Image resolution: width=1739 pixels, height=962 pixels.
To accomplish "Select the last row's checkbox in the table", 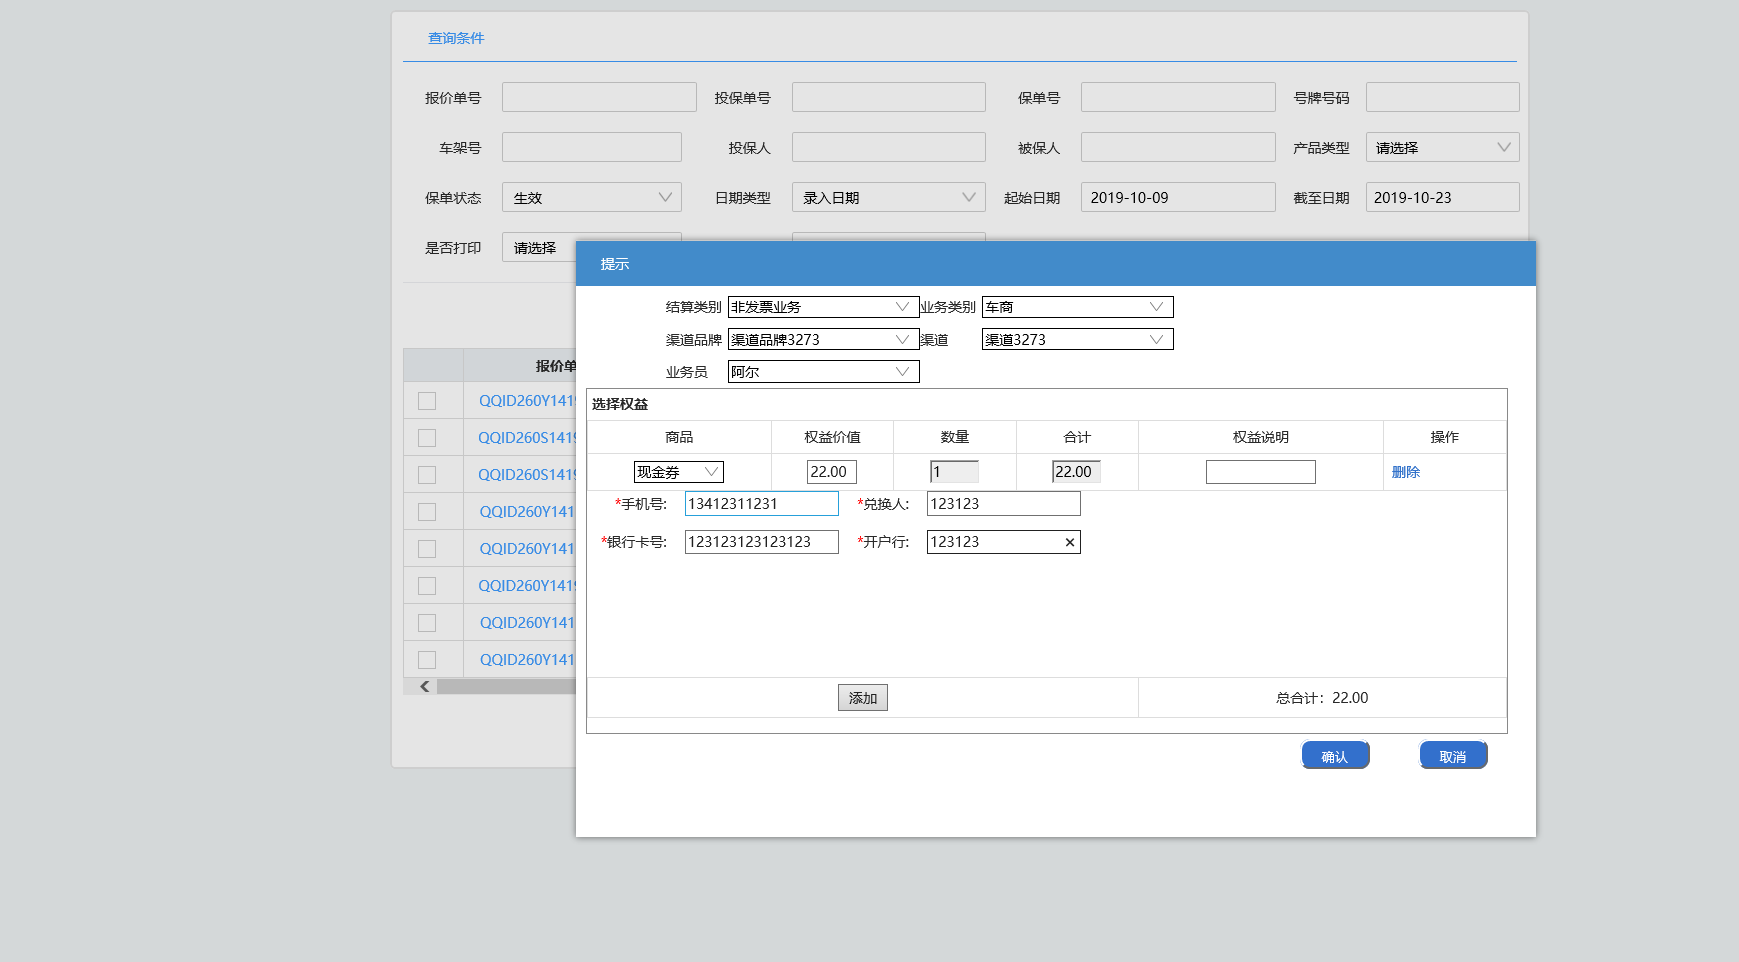I will click(427, 660).
